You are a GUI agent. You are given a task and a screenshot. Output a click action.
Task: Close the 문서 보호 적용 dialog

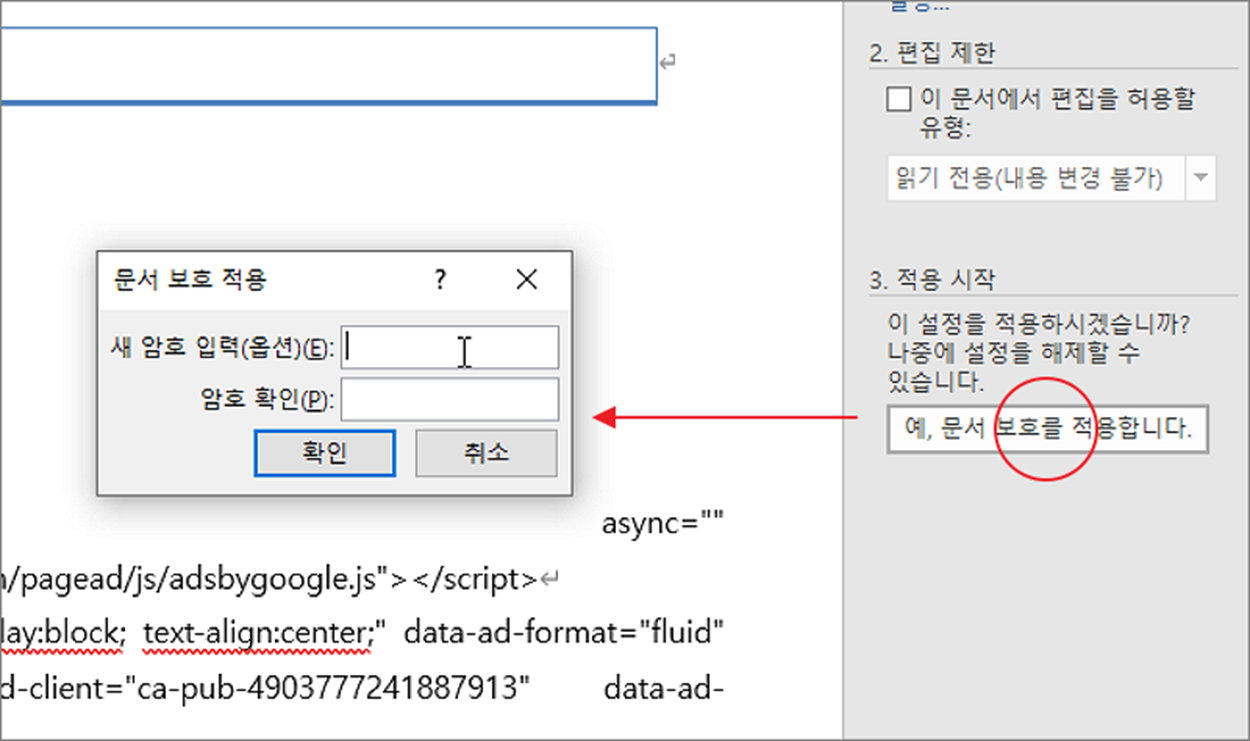point(526,280)
